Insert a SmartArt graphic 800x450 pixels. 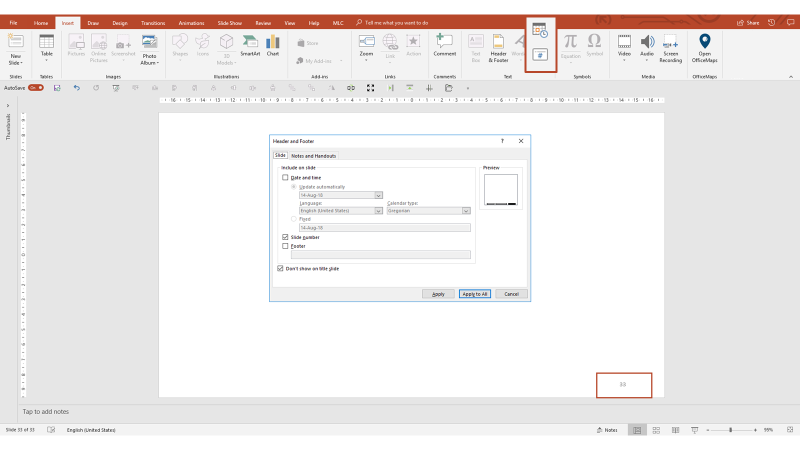[x=250, y=46]
